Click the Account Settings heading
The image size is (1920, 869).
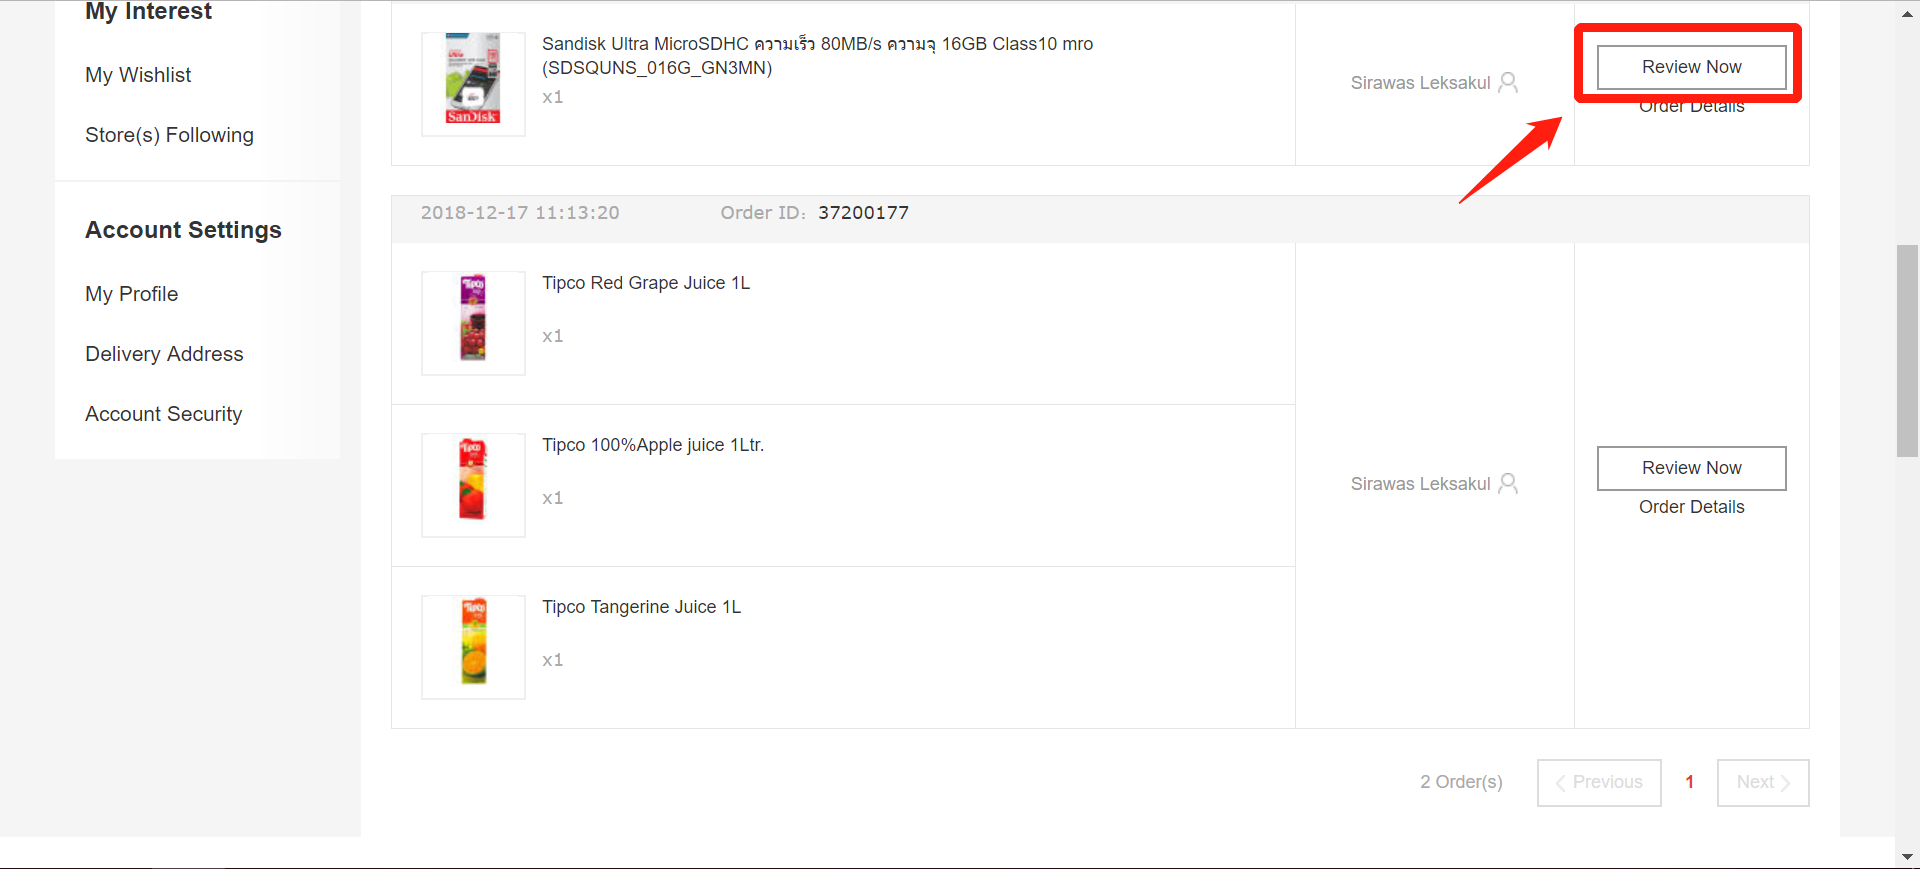point(183,230)
